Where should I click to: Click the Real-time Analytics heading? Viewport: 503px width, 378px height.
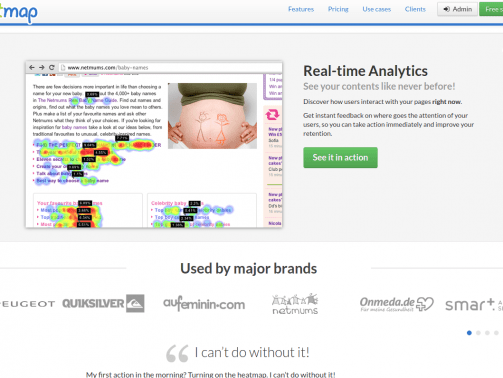365,71
